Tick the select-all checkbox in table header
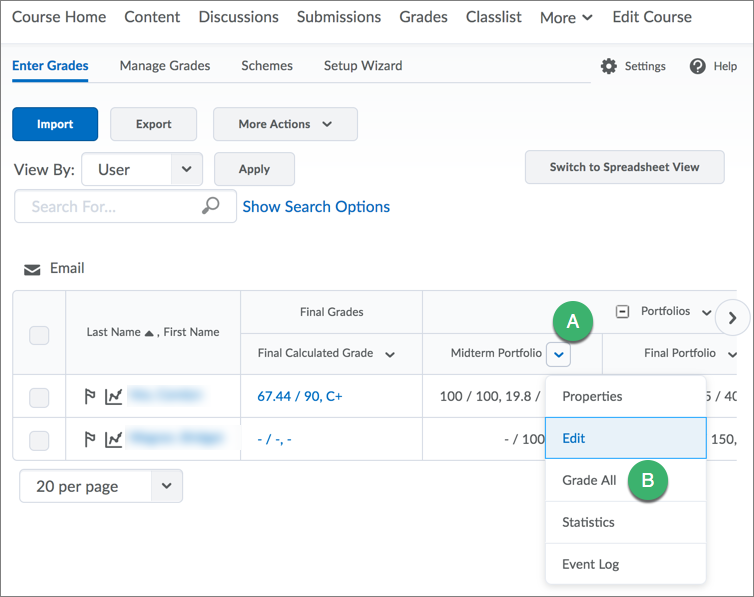This screenshot has height=597, width=754. click(x=39, y=335)
